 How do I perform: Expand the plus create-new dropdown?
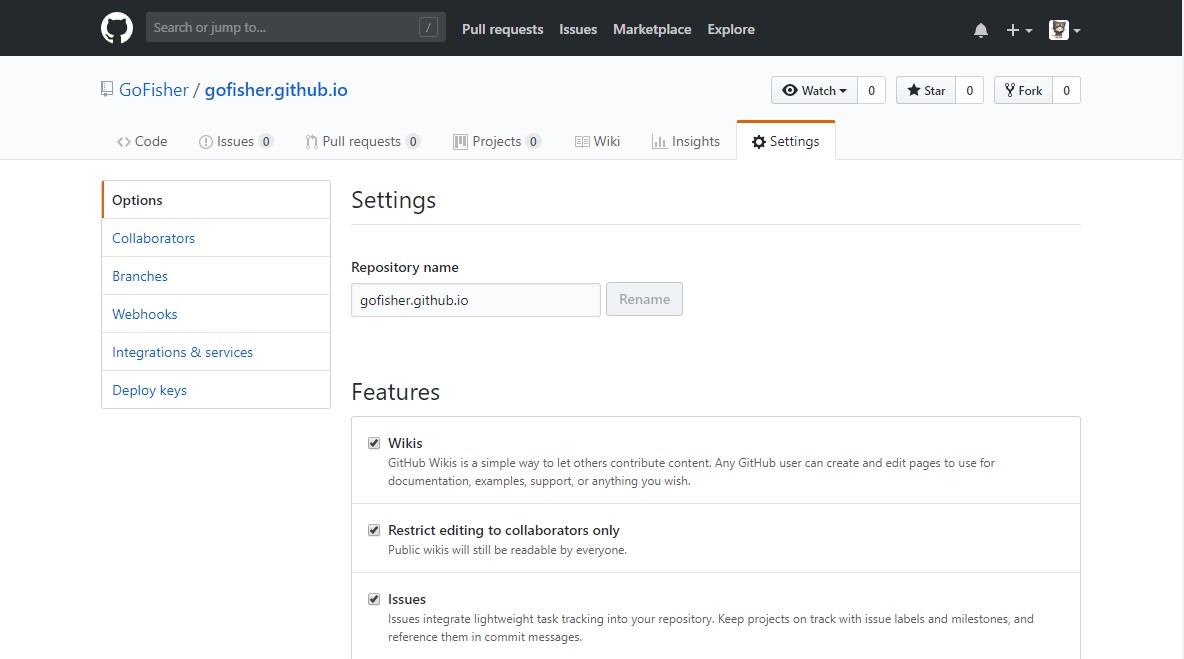[1019, 30]
